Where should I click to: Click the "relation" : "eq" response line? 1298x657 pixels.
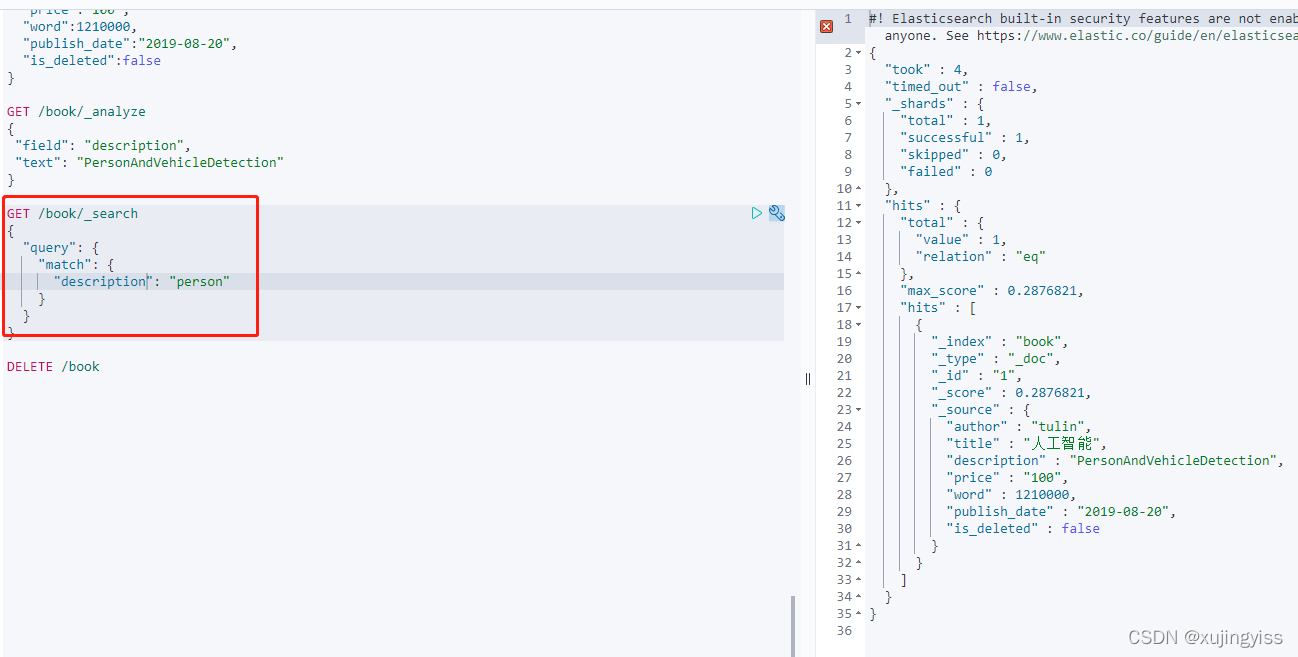click(x=980, y=257)
